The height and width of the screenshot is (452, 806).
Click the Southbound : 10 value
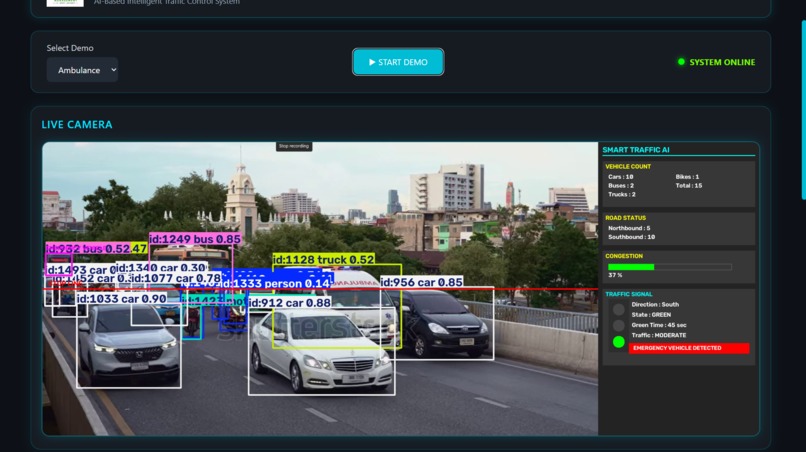tap(632, 237)
